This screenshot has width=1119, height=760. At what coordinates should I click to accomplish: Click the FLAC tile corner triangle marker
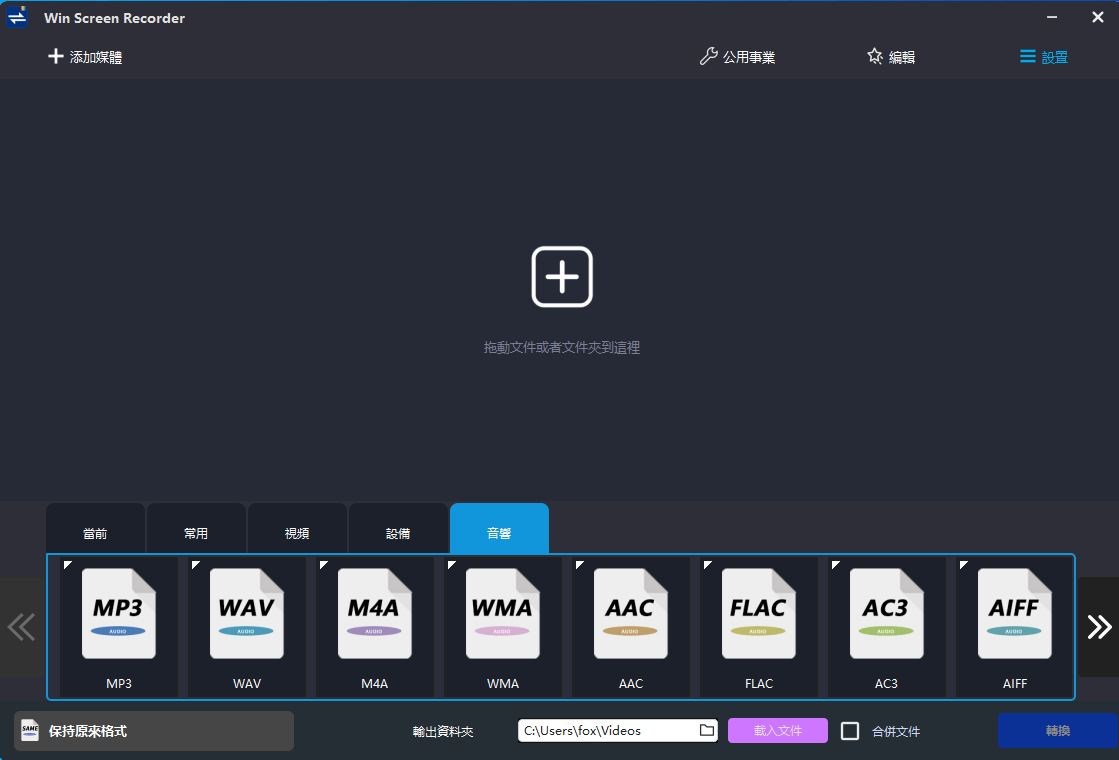(x=707, y=564)
